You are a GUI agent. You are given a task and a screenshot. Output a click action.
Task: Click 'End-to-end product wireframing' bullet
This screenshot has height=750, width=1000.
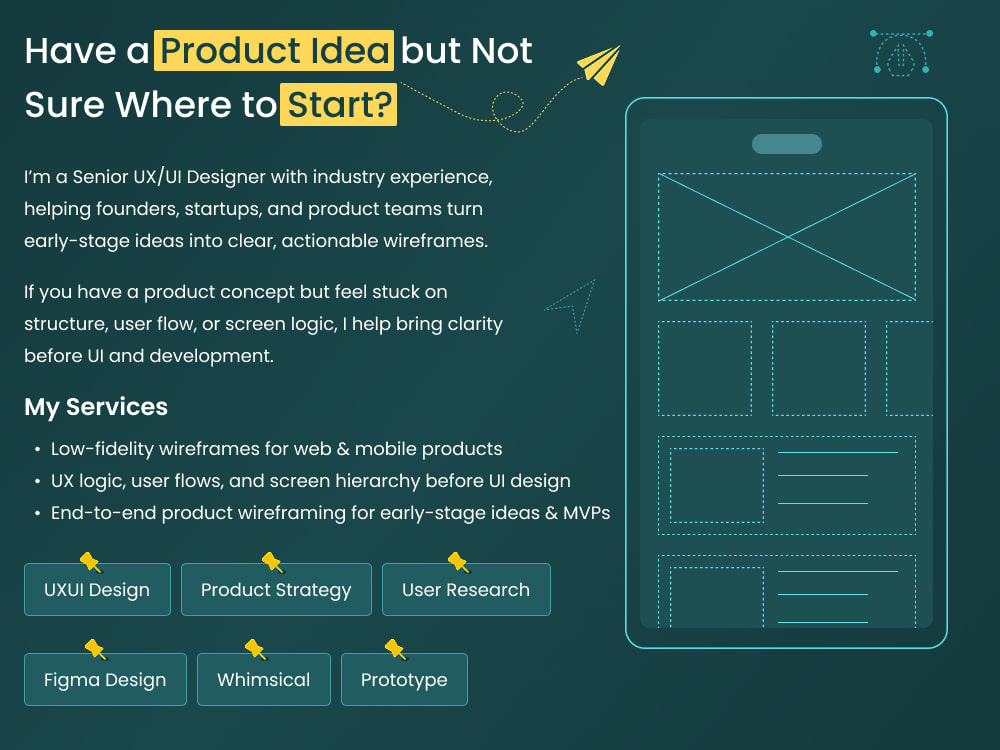330,513
